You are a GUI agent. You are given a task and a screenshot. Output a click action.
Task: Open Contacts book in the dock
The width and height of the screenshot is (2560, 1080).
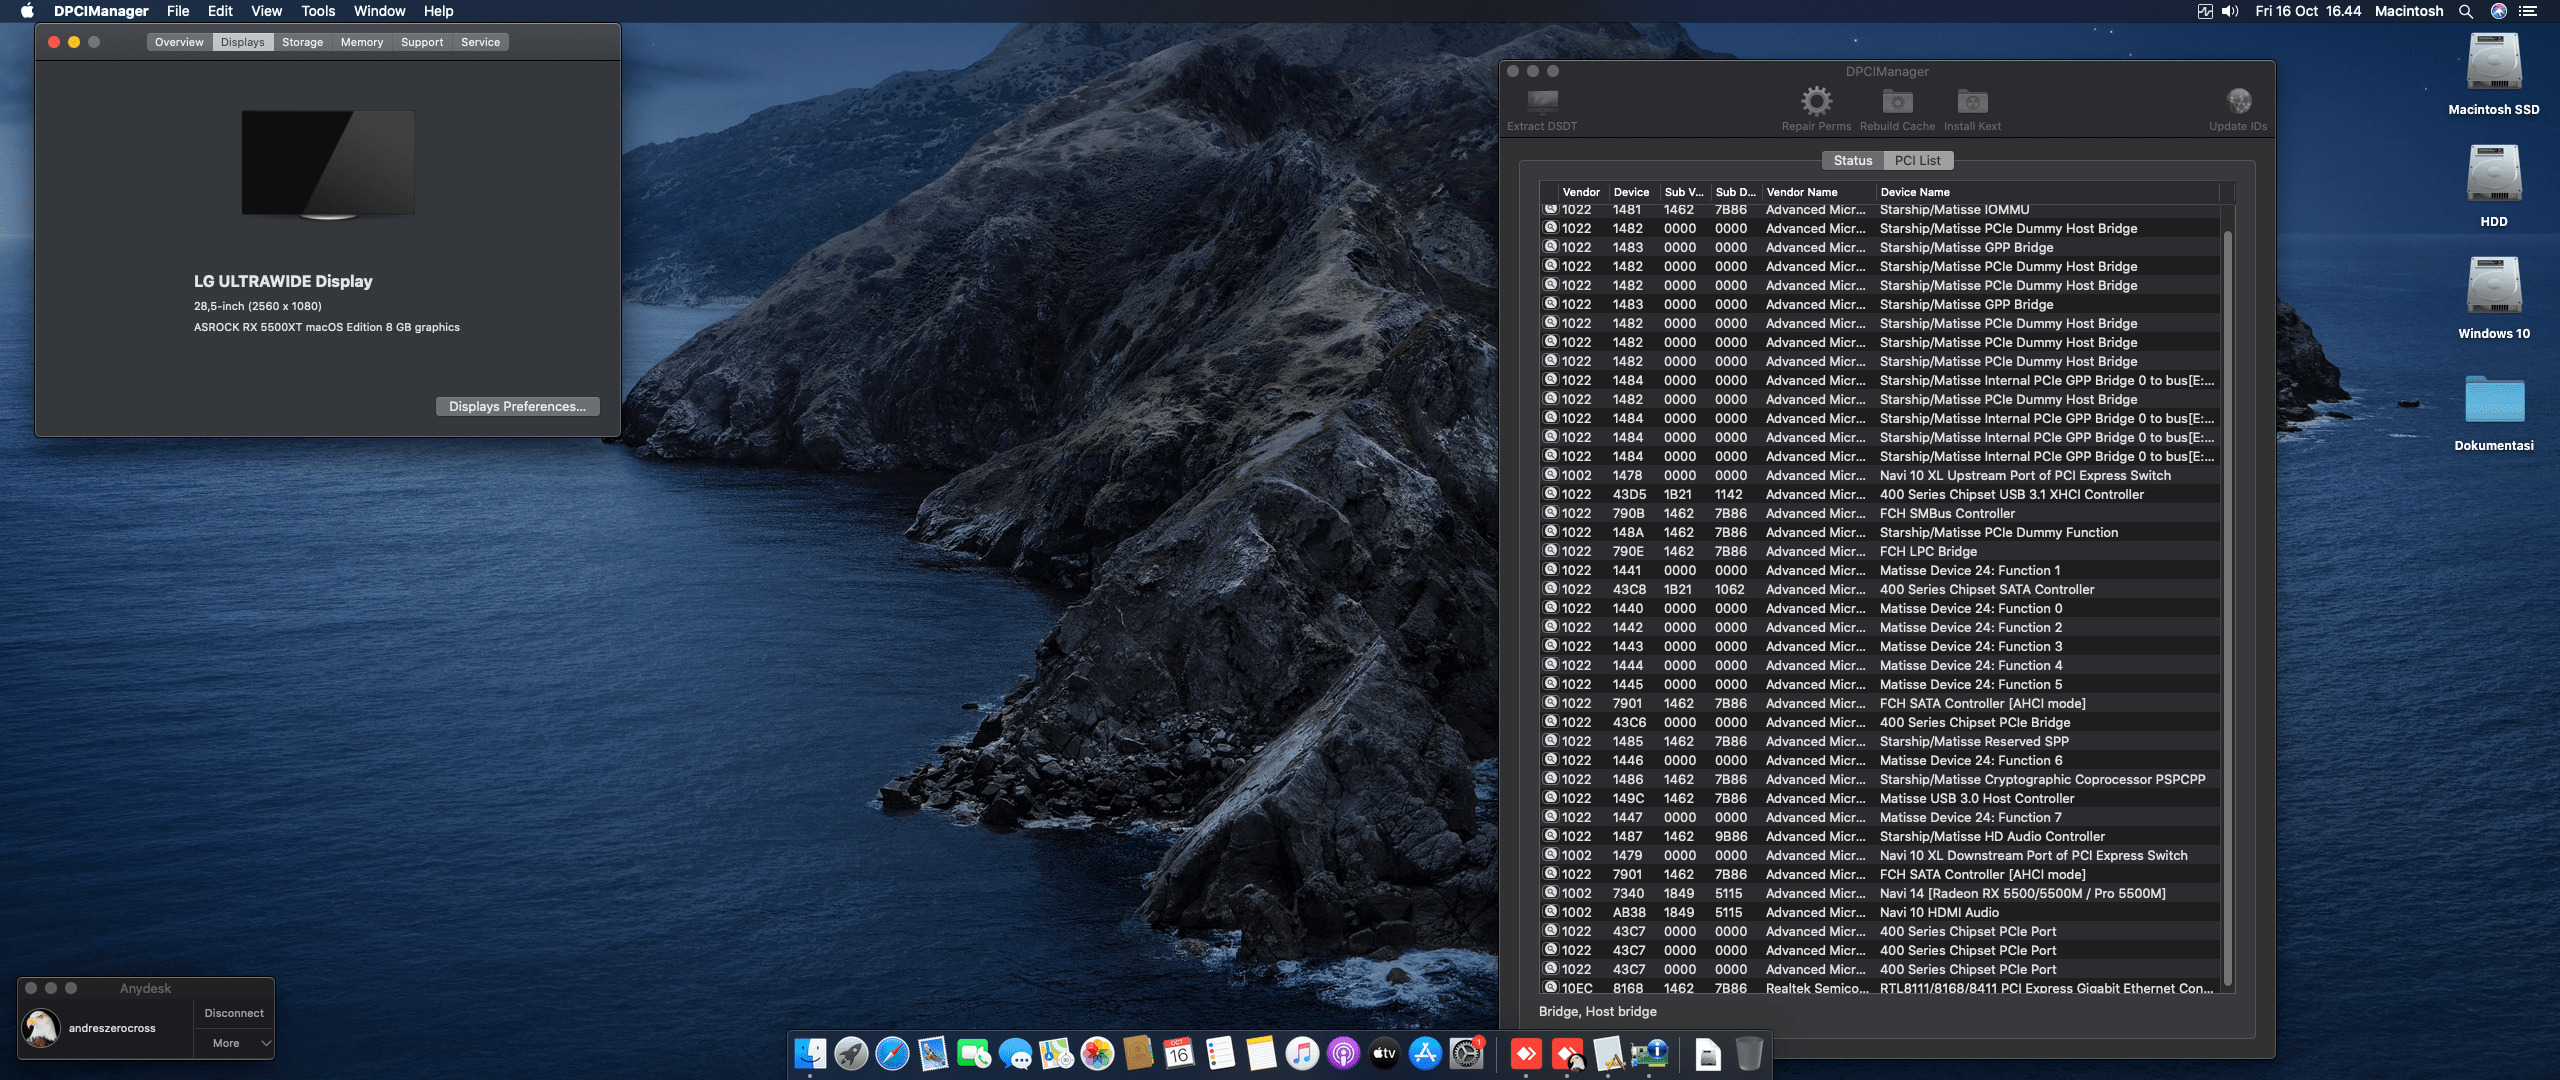tap(1138, 1053)
